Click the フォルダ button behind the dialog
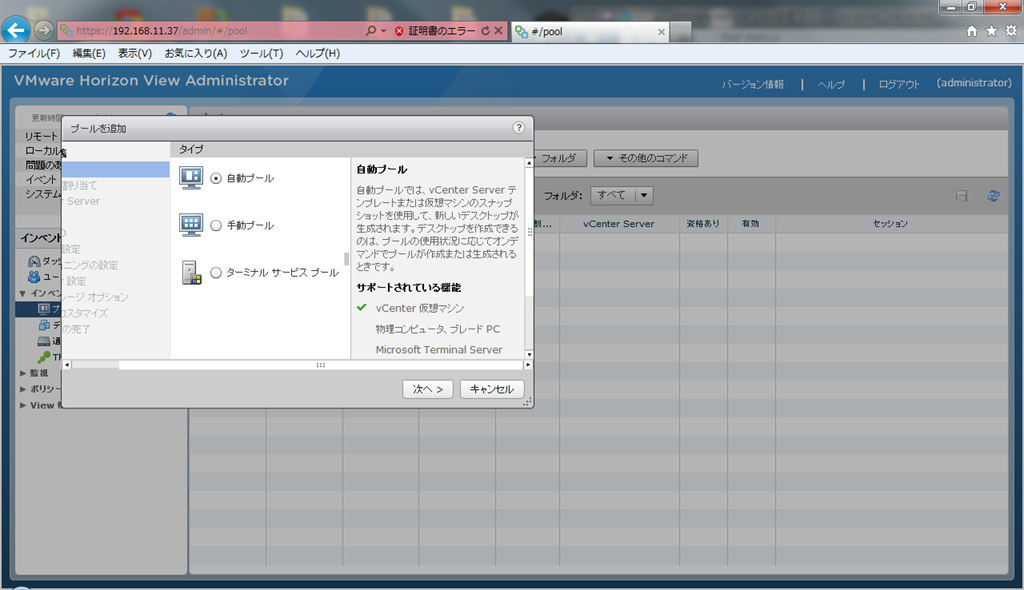 (560, 158)
